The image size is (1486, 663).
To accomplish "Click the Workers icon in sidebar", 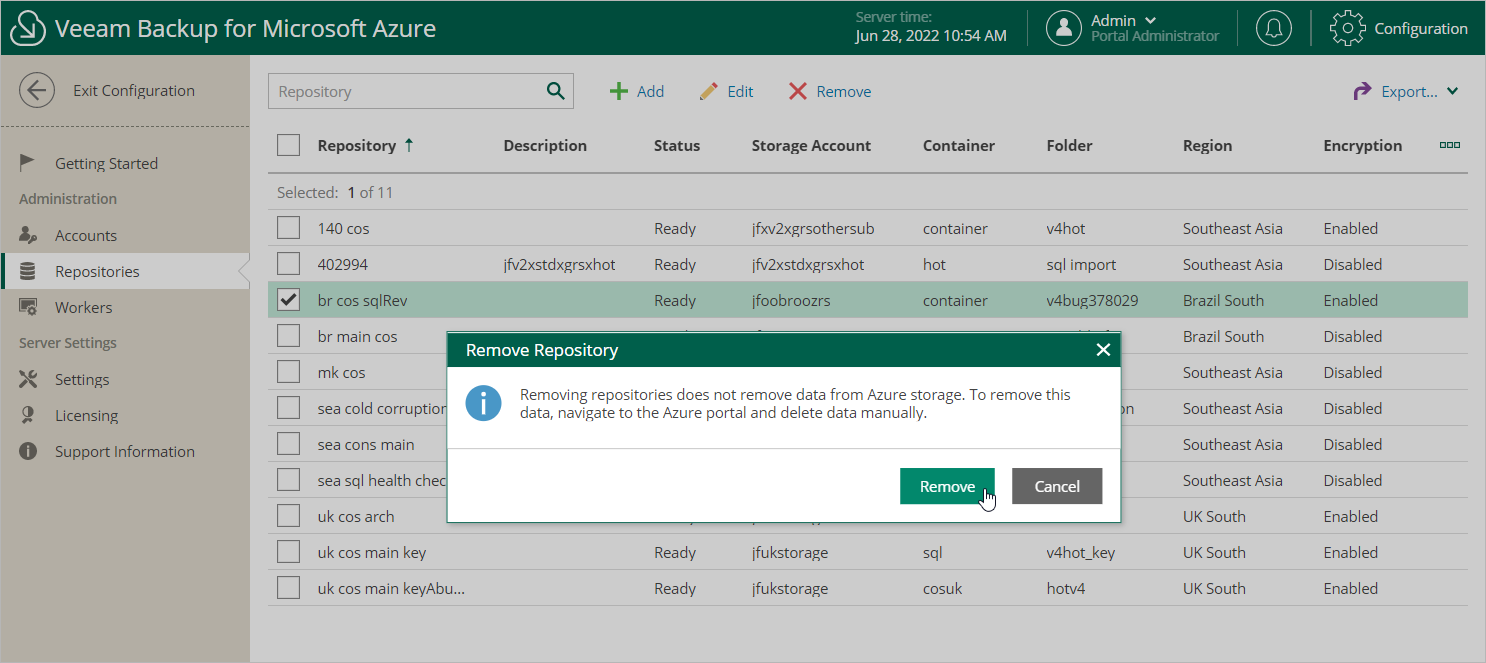I will tap(28, 307).
